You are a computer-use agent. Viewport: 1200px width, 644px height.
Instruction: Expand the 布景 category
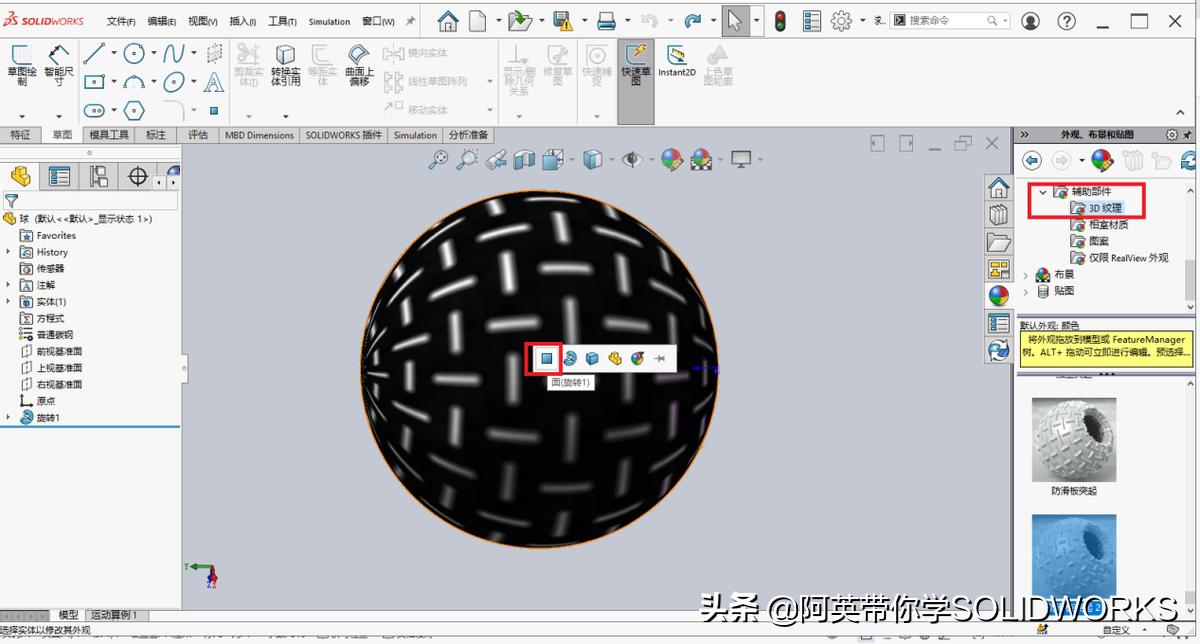click(x=1025, y=273)
